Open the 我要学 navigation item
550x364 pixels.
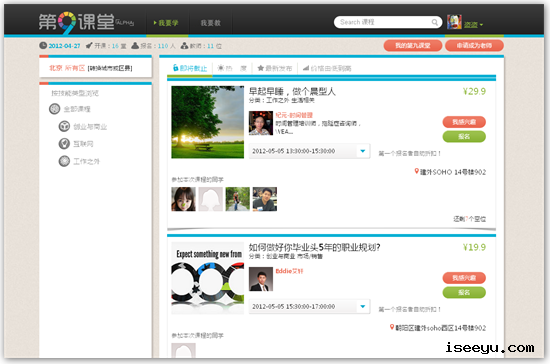166,23
